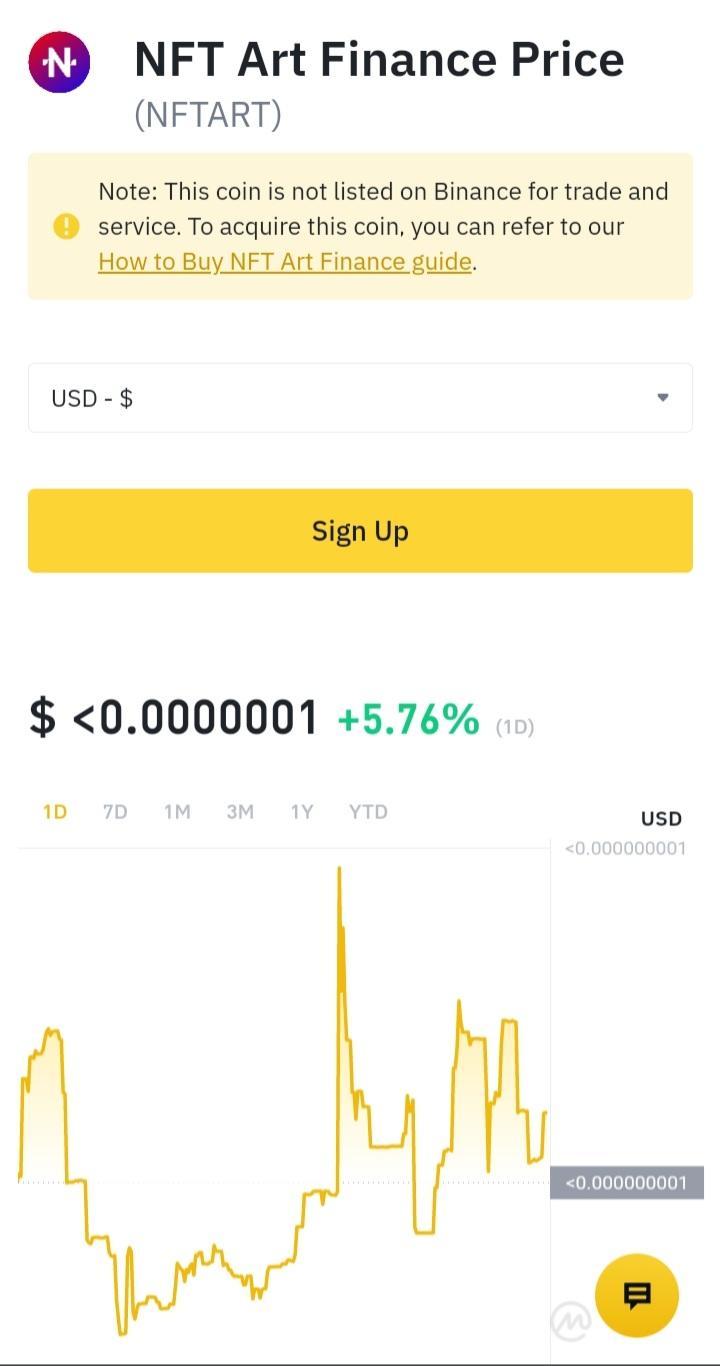720x1366 pixels.
Task: Click the yellow Sign Up button
Action: point(360,531)
